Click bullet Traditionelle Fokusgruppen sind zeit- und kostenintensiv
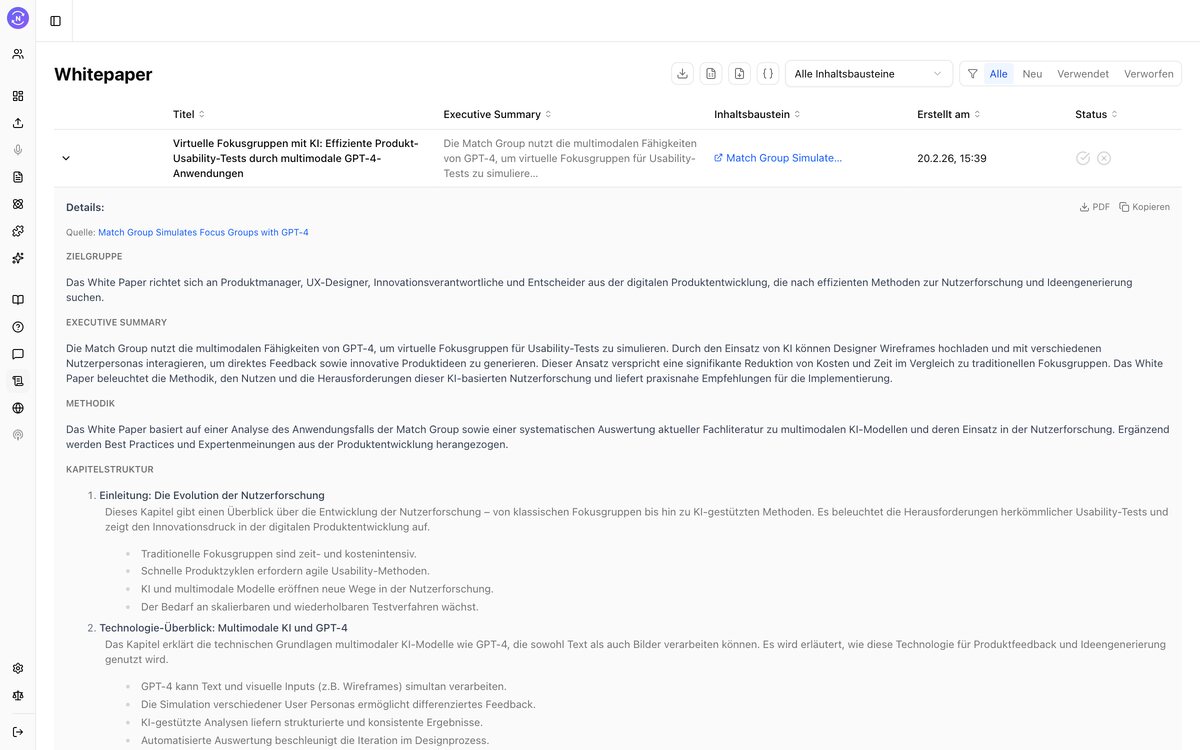 point(279,554)
